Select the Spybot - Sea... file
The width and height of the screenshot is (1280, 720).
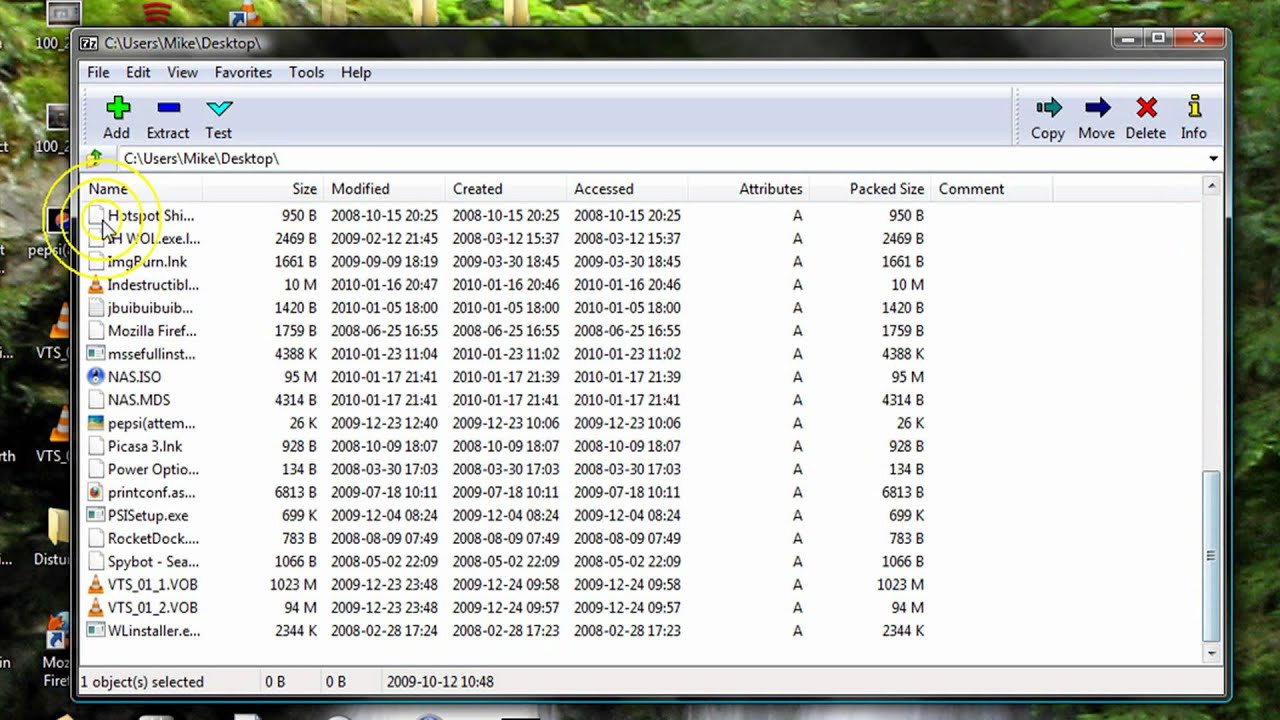point(153,561)
